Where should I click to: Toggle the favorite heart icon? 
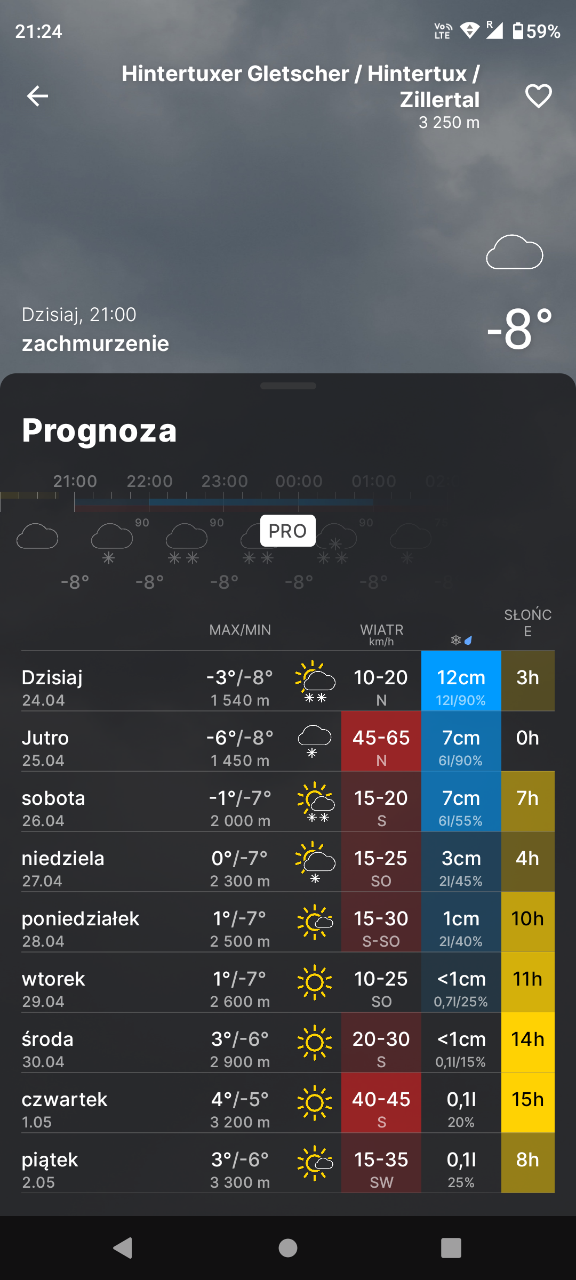[x=539, y=96]
